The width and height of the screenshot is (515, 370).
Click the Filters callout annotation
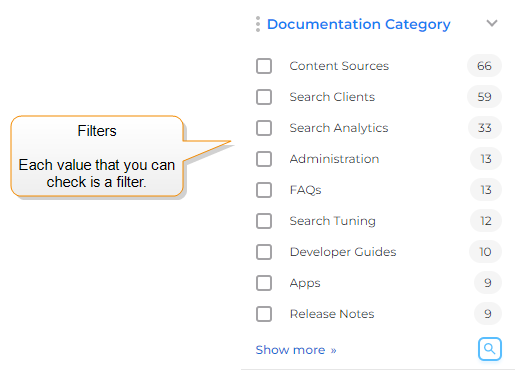tap(97, 156)
